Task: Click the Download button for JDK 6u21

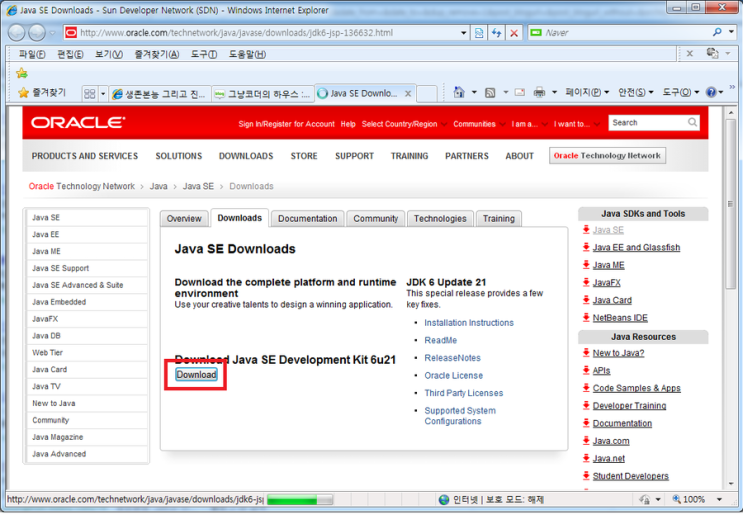Action: (x=196, y=374)
